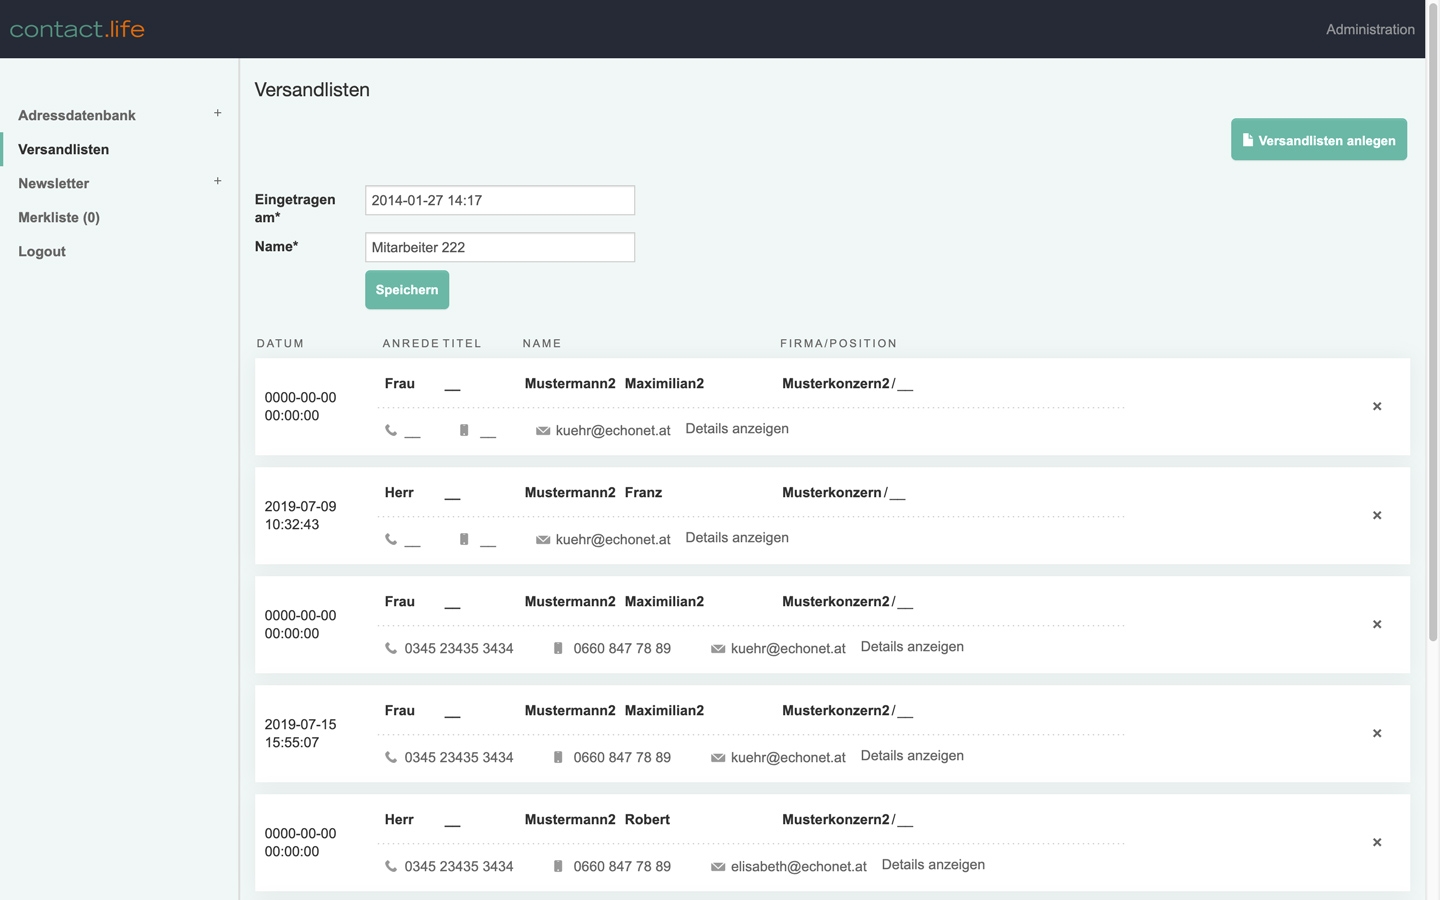Screen dimensions: 1440x900
Task: Remove Mustermann2 Robert entry via X icon
Action: [1377, 843]
